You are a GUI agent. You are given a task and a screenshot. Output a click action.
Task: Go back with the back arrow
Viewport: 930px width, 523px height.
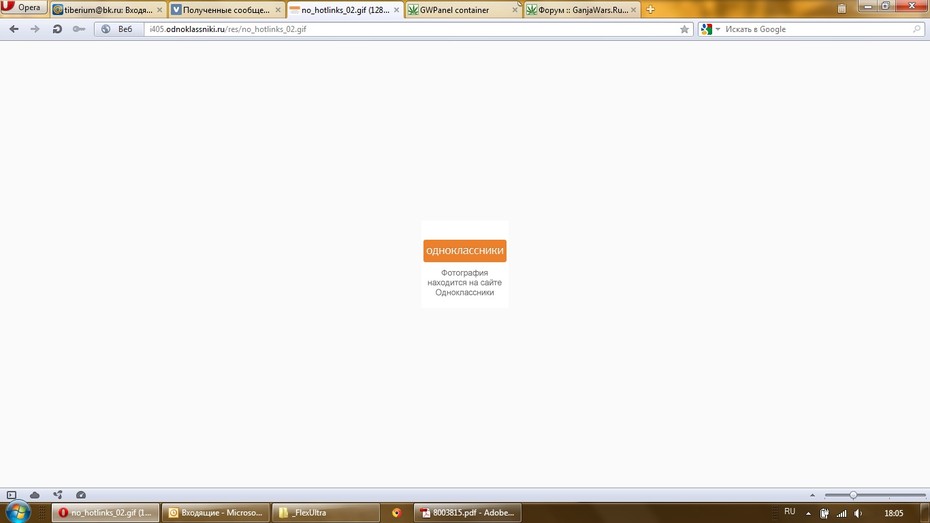pyautogui.click(x=14, y=29)
